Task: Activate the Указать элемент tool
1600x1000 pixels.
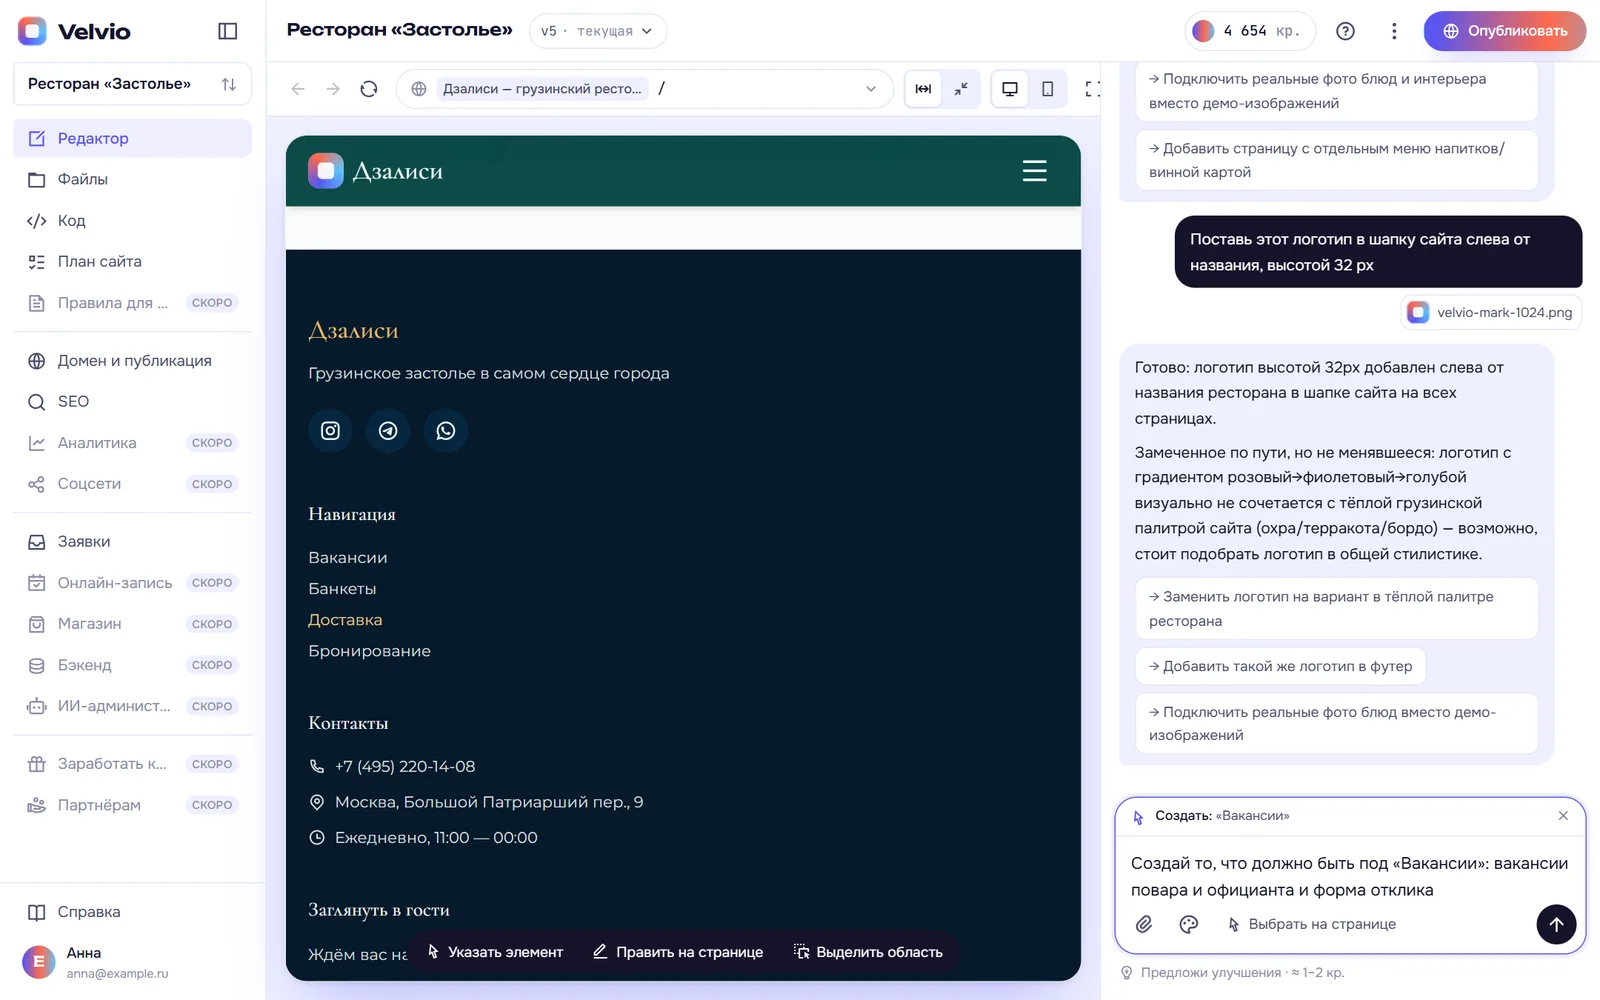Action: click(495, 952)
